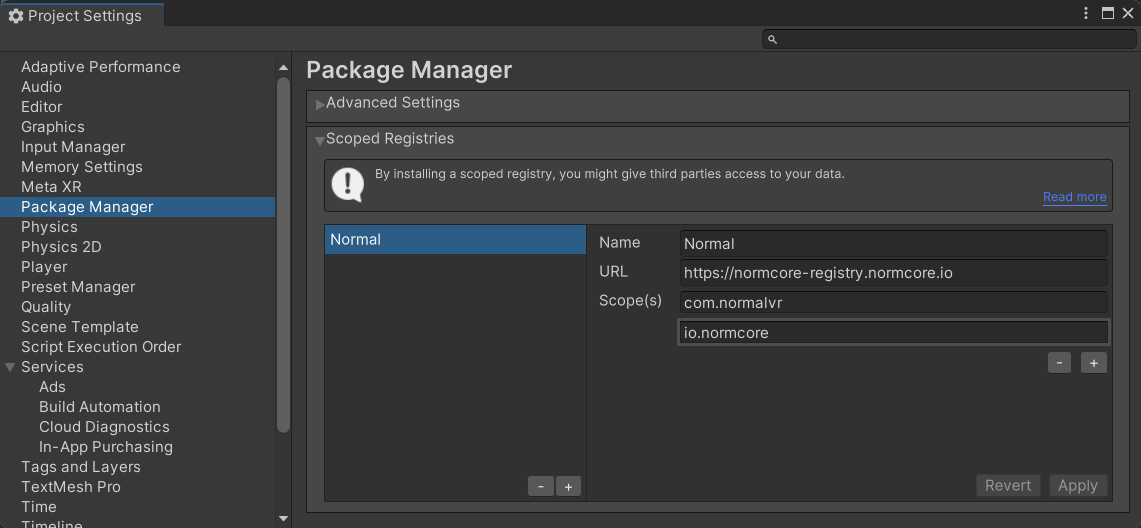1141x528 pixels.
Task: Expand Advanced Settings section
Action: click(x=320, y=104)
